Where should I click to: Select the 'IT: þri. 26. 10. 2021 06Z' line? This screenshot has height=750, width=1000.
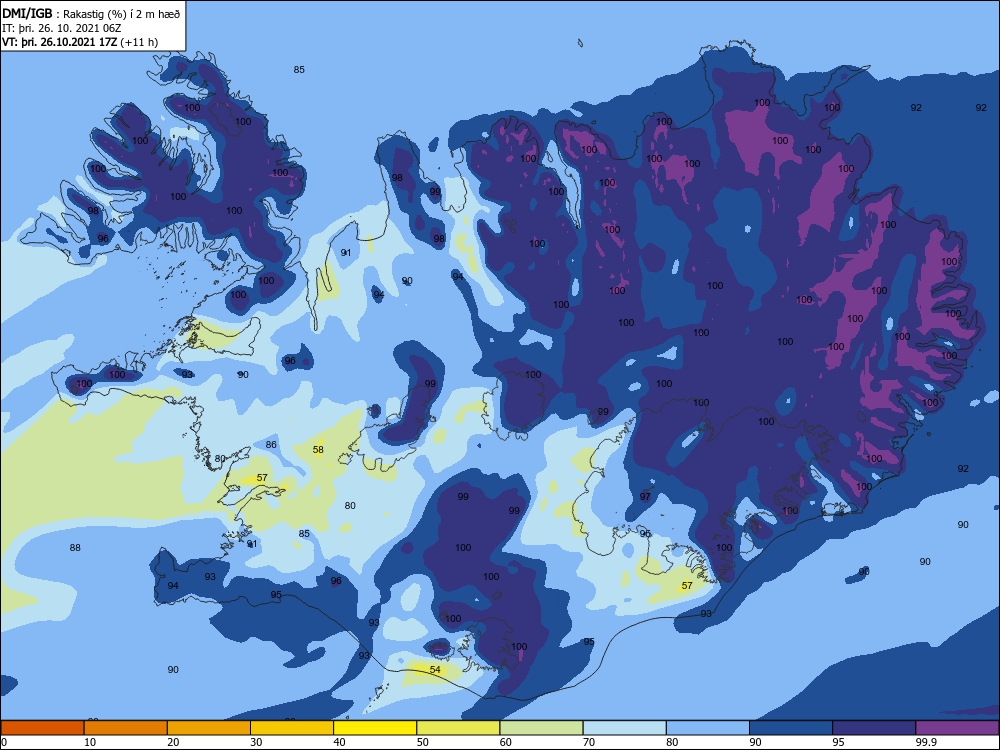(x=62, y=28)
